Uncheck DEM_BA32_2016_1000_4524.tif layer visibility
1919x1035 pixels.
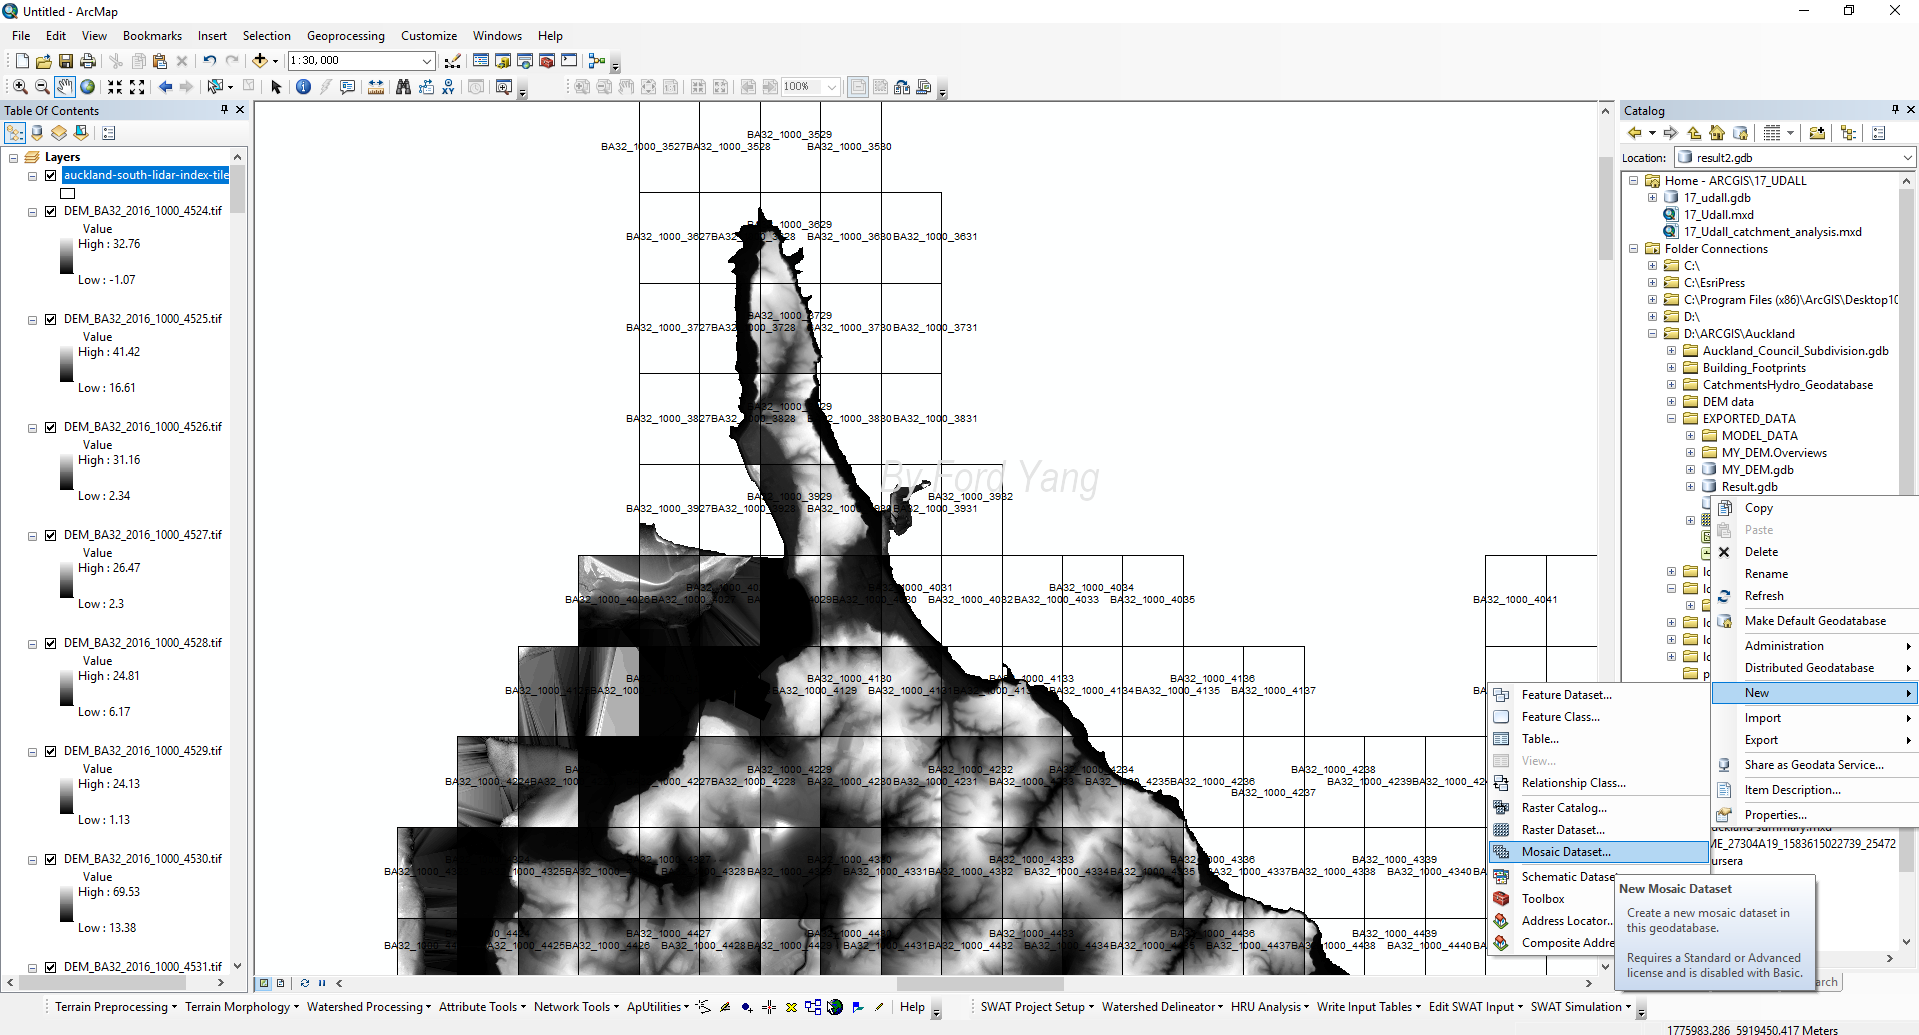50,211
